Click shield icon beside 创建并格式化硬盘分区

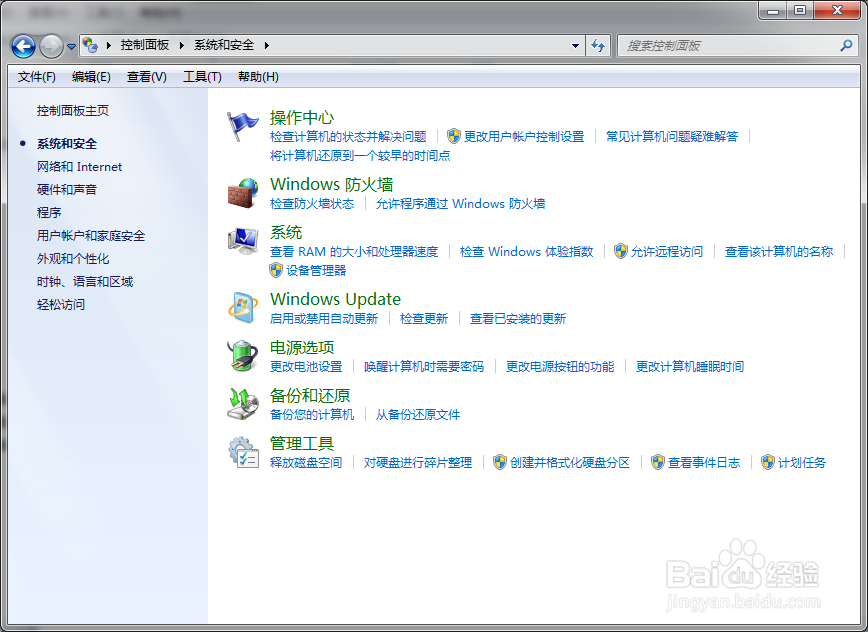tap(500, 462)
